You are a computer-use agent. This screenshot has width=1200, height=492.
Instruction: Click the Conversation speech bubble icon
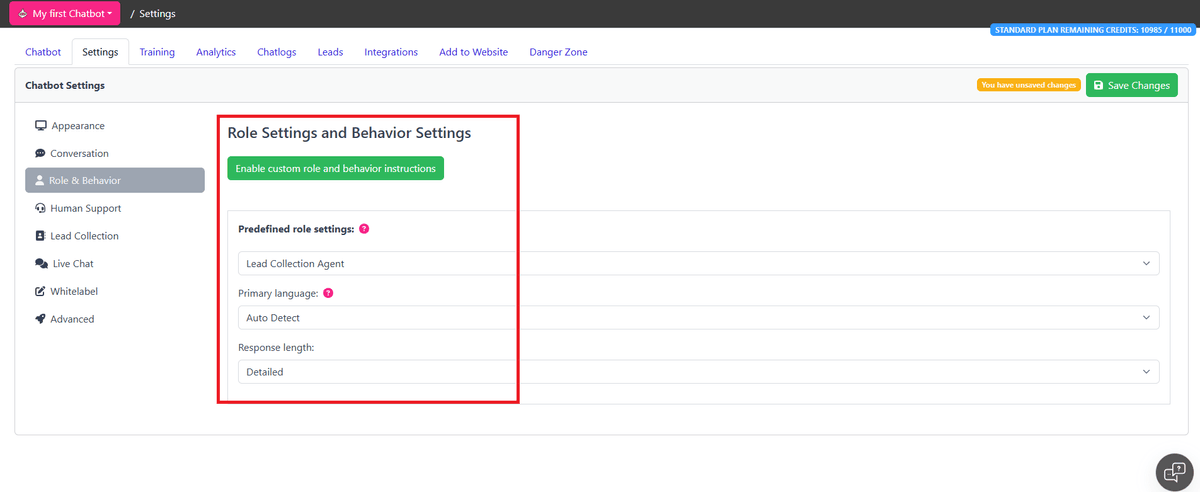(x=40, y=154)
